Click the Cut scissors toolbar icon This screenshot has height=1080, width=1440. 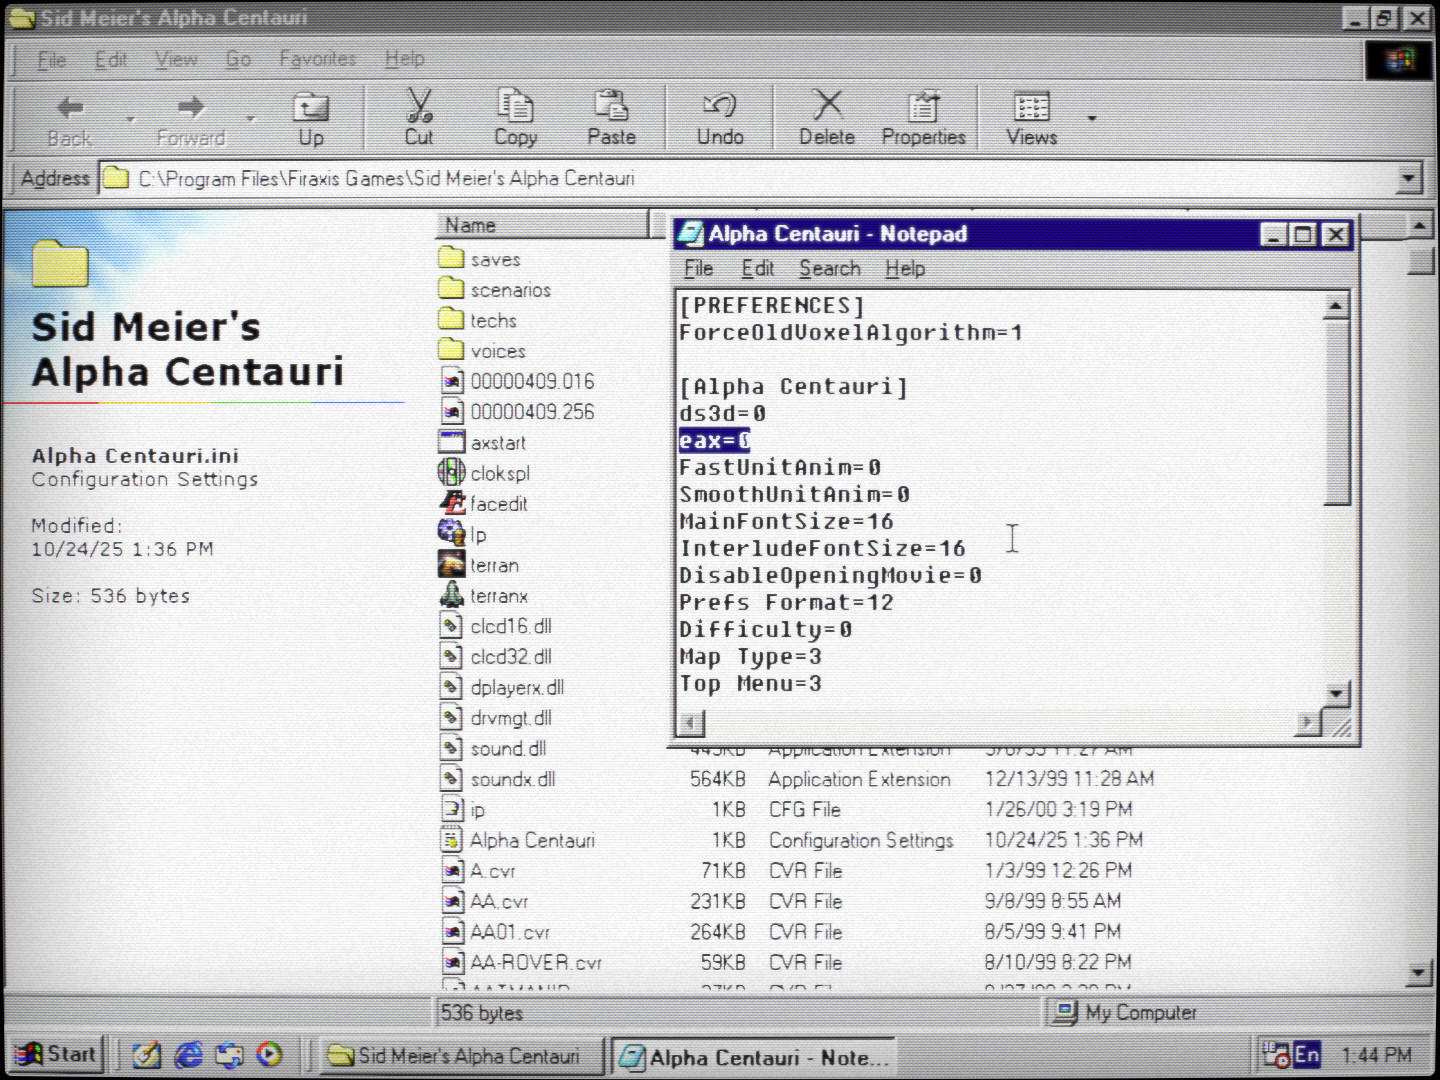coord(419,106)
